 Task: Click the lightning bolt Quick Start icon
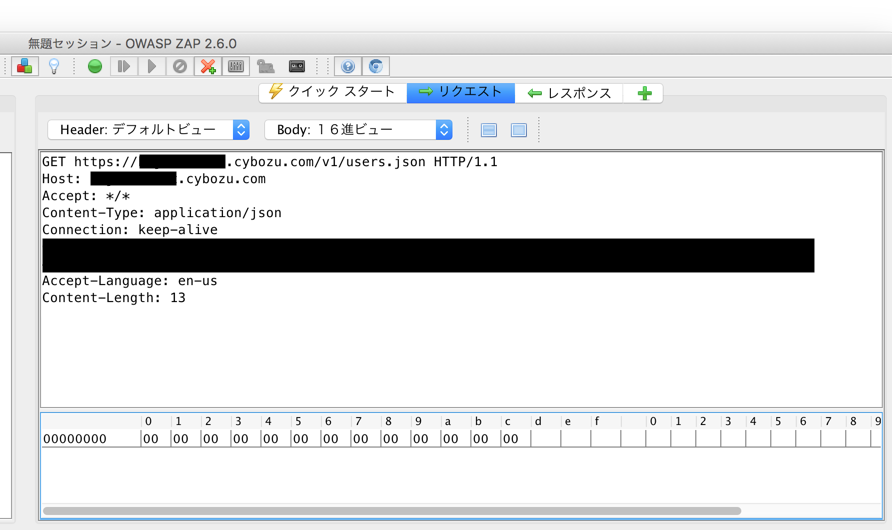pyautogui.click(x=275, y=92)
